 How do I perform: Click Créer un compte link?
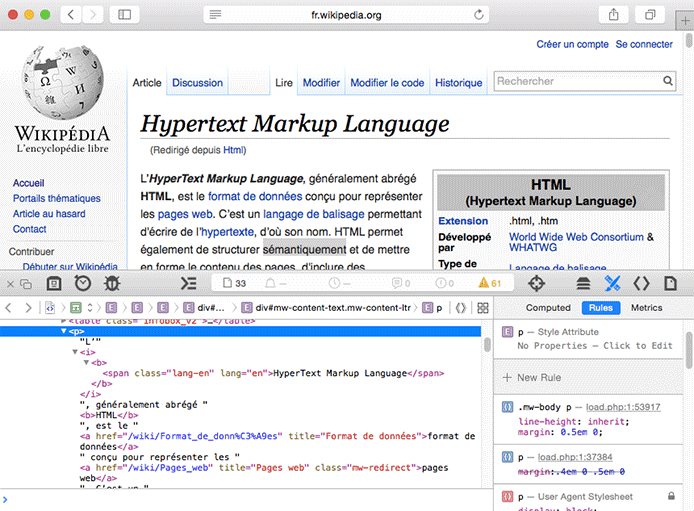[x=572, y=44]
